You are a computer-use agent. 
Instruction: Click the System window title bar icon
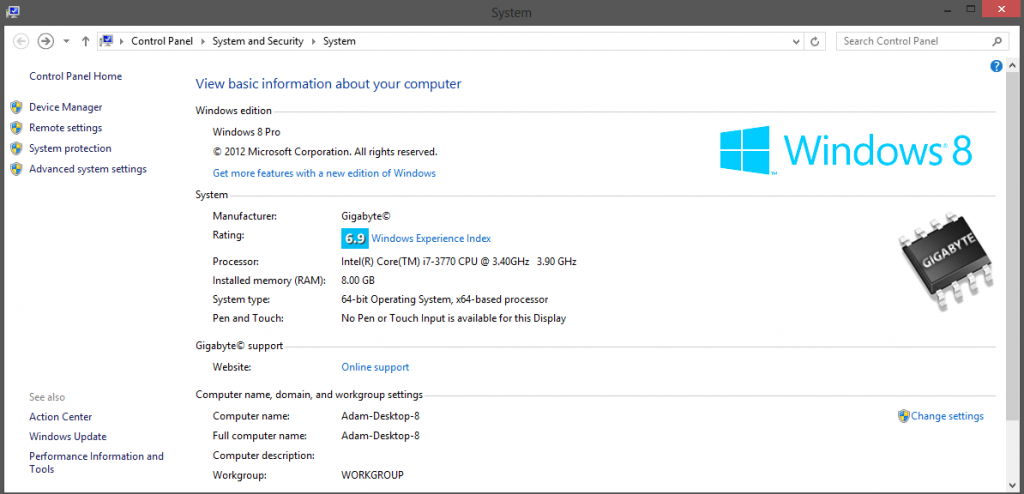(x=12, y=12)
